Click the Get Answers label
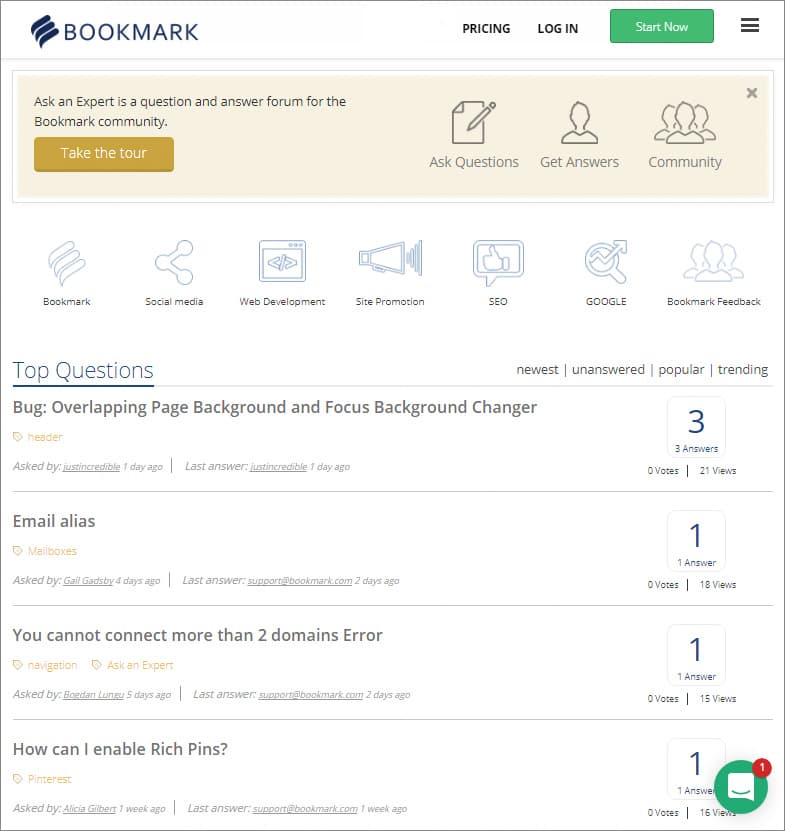Screen dimensions: 785x831 tap(579, 162)
